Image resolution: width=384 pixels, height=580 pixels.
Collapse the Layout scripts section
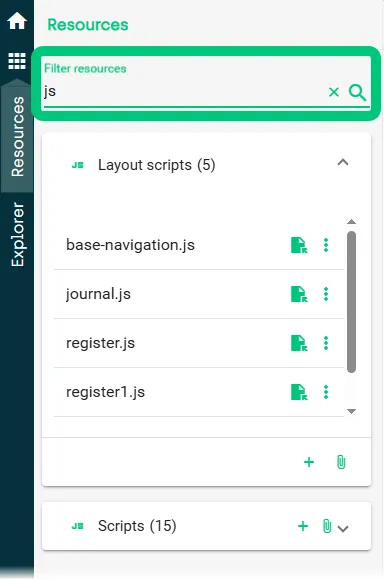343,163
